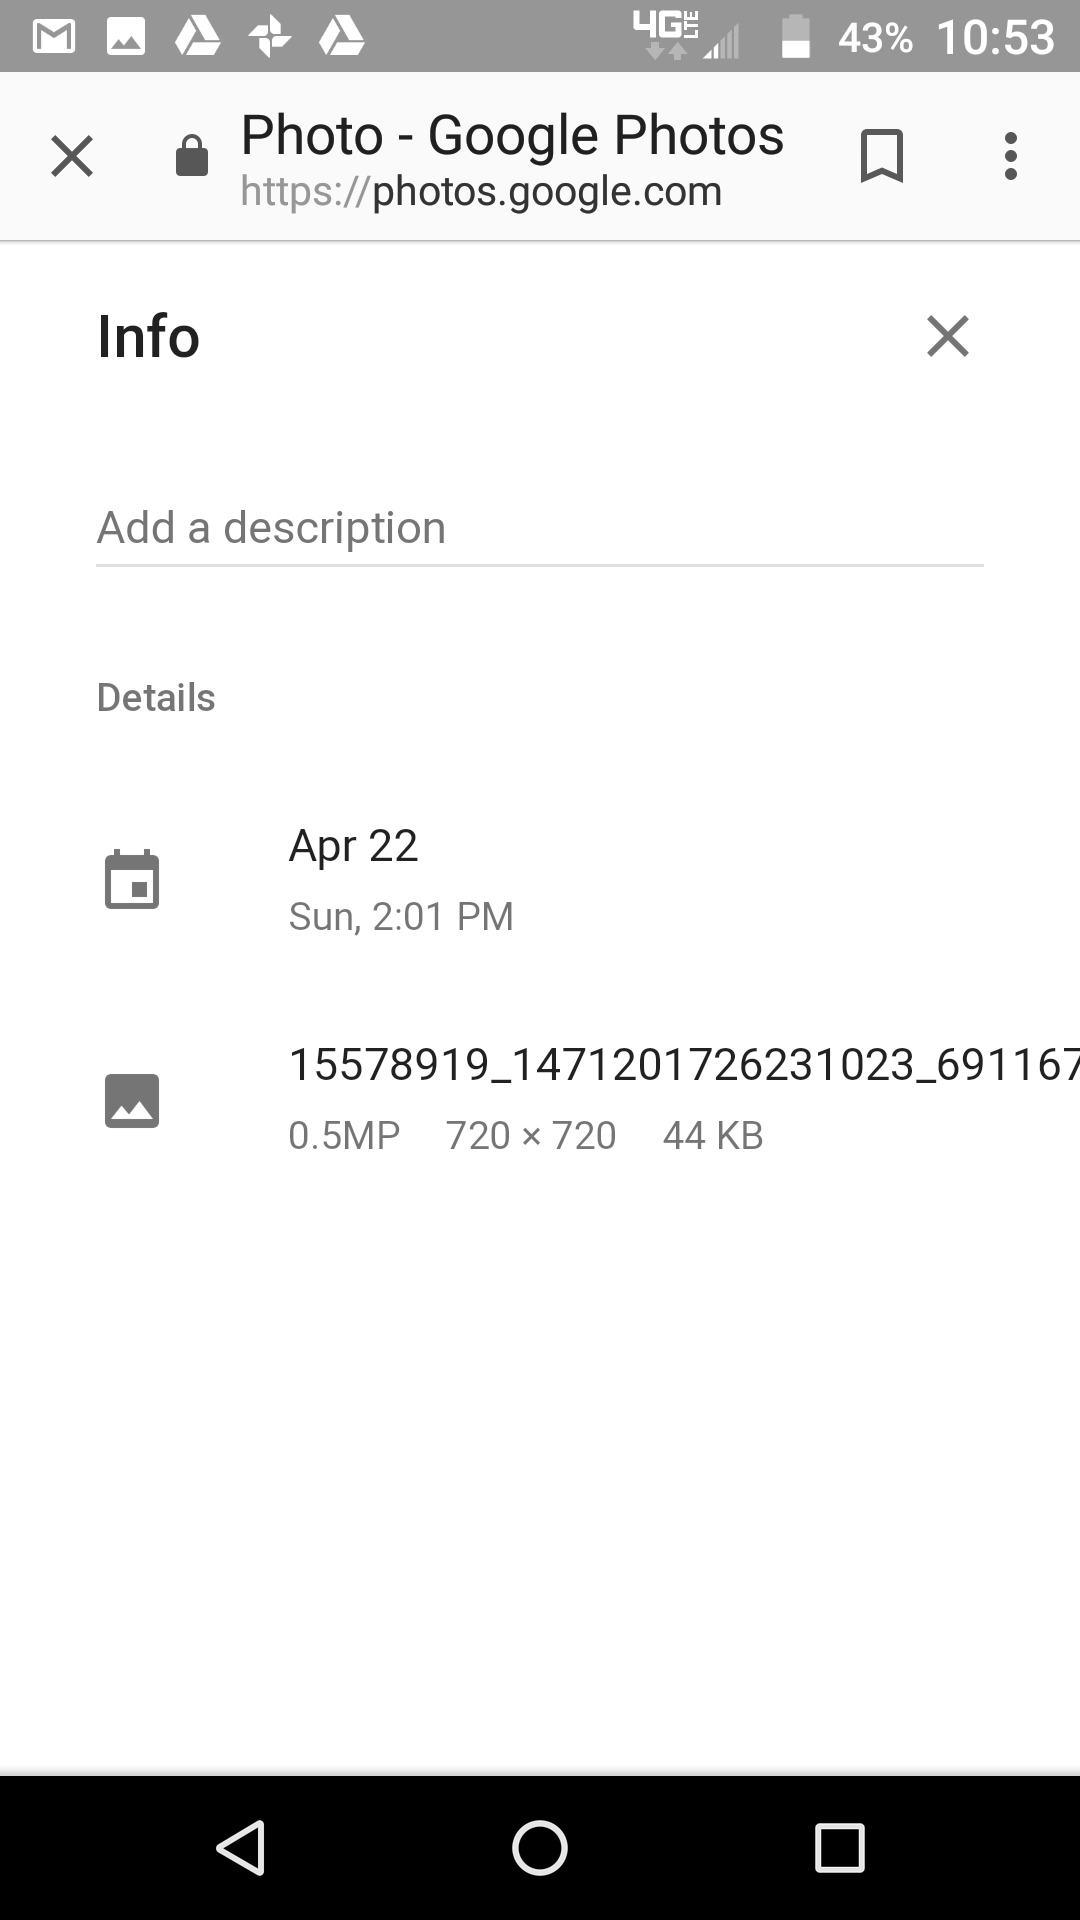Select the Apr 22 date entry

click(x=353, y=846)
